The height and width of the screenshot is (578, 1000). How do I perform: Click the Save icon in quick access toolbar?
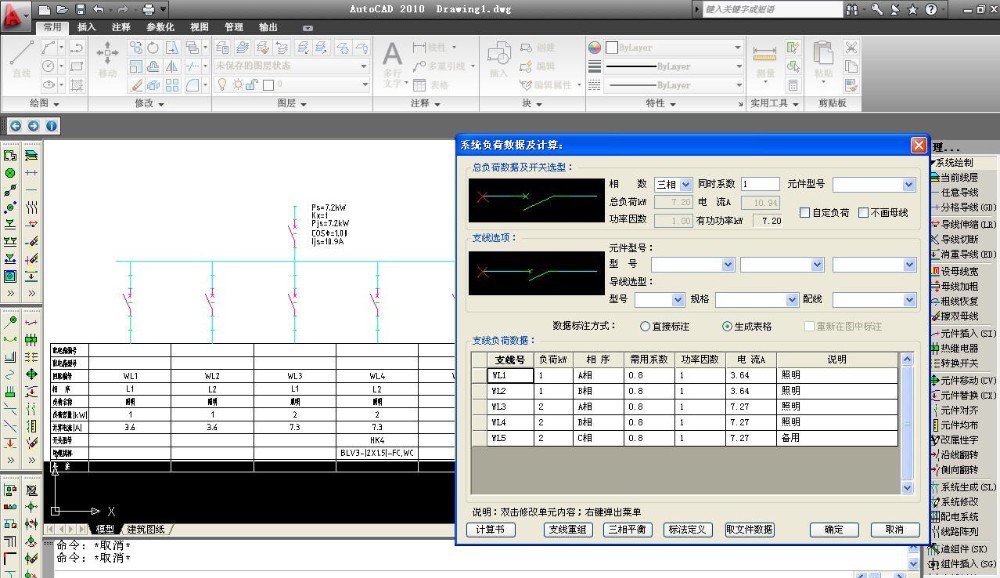[80, 9]
